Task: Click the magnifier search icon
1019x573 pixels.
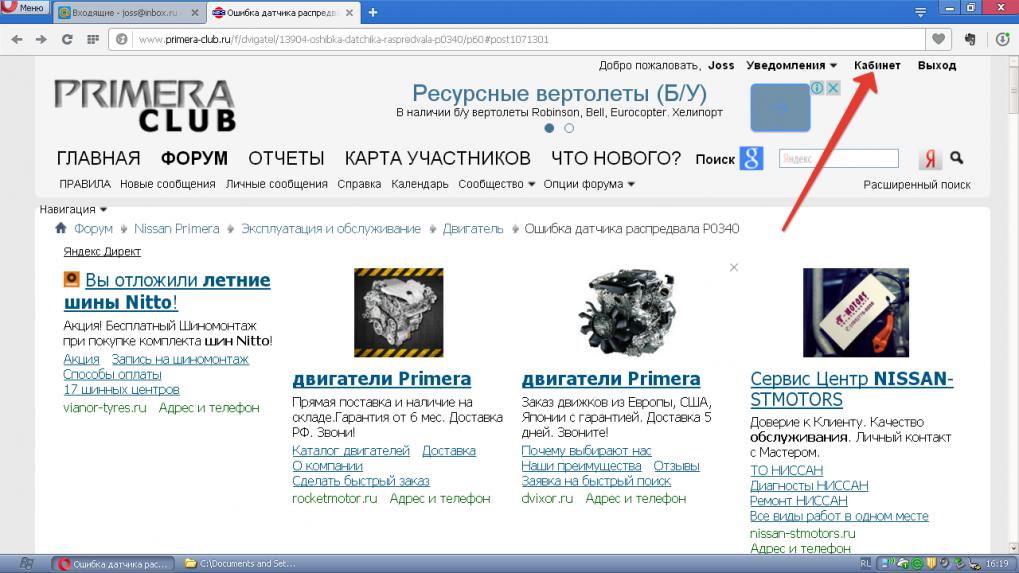Action: pyautogui.click(x=957, y=157)
